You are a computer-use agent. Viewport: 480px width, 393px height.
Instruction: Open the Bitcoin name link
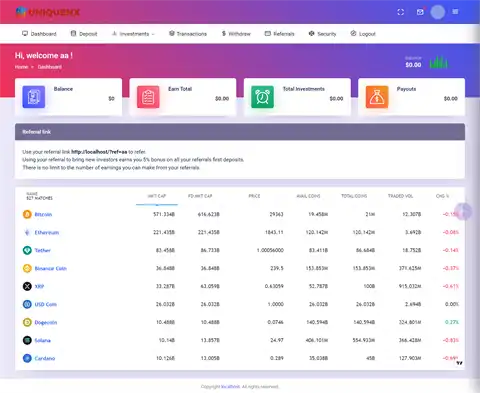point(43,214)
